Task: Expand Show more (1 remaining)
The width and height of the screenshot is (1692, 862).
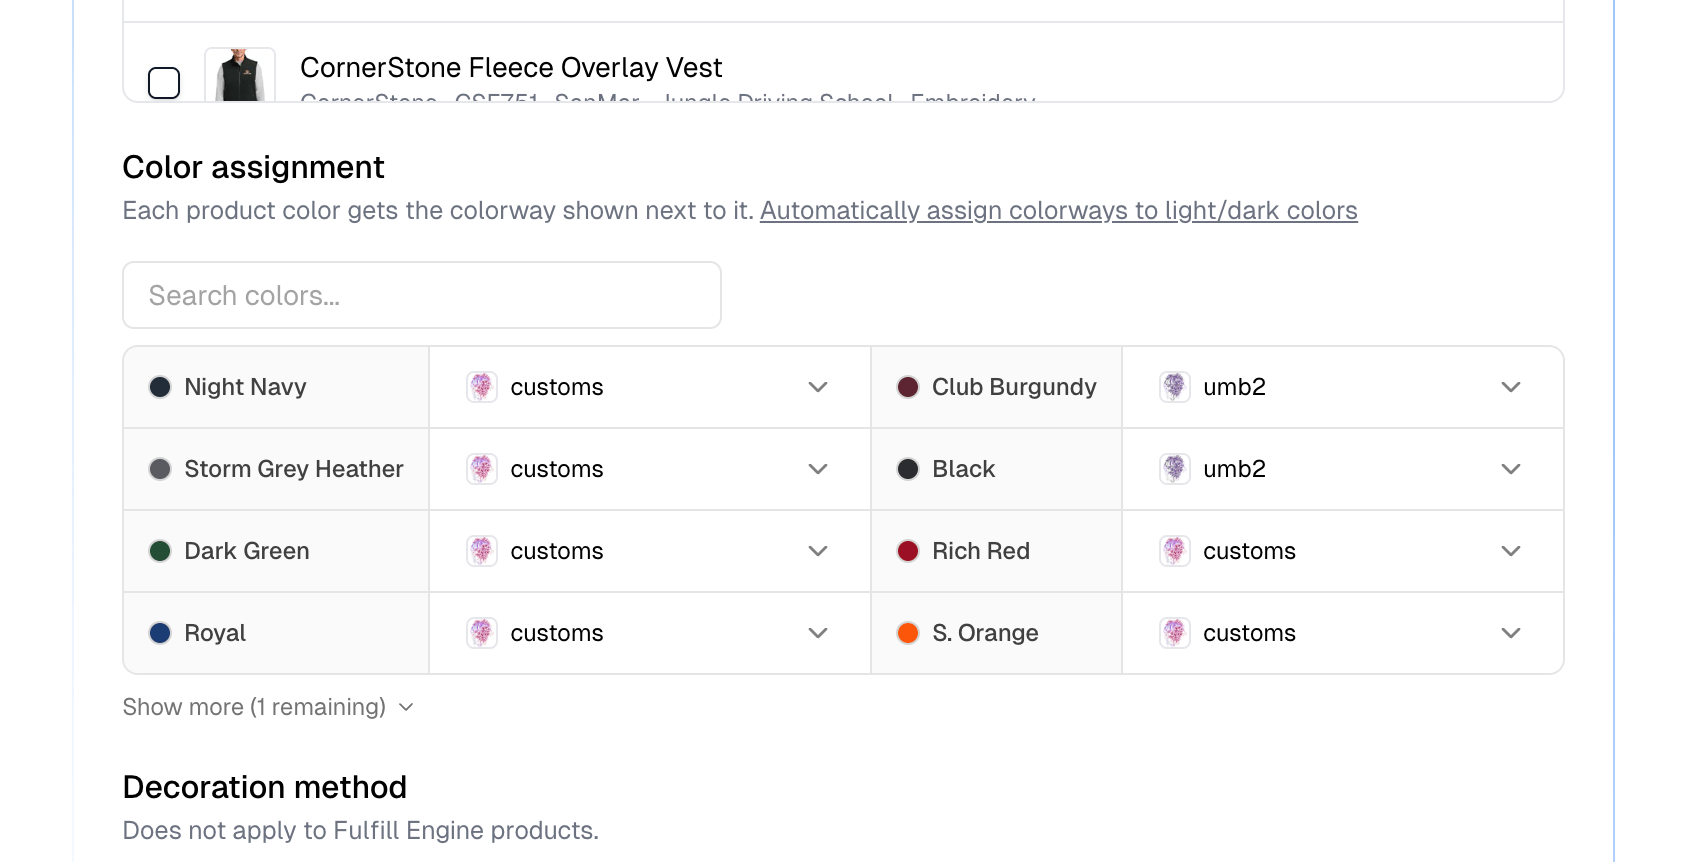Action: (x=268, y=707)
